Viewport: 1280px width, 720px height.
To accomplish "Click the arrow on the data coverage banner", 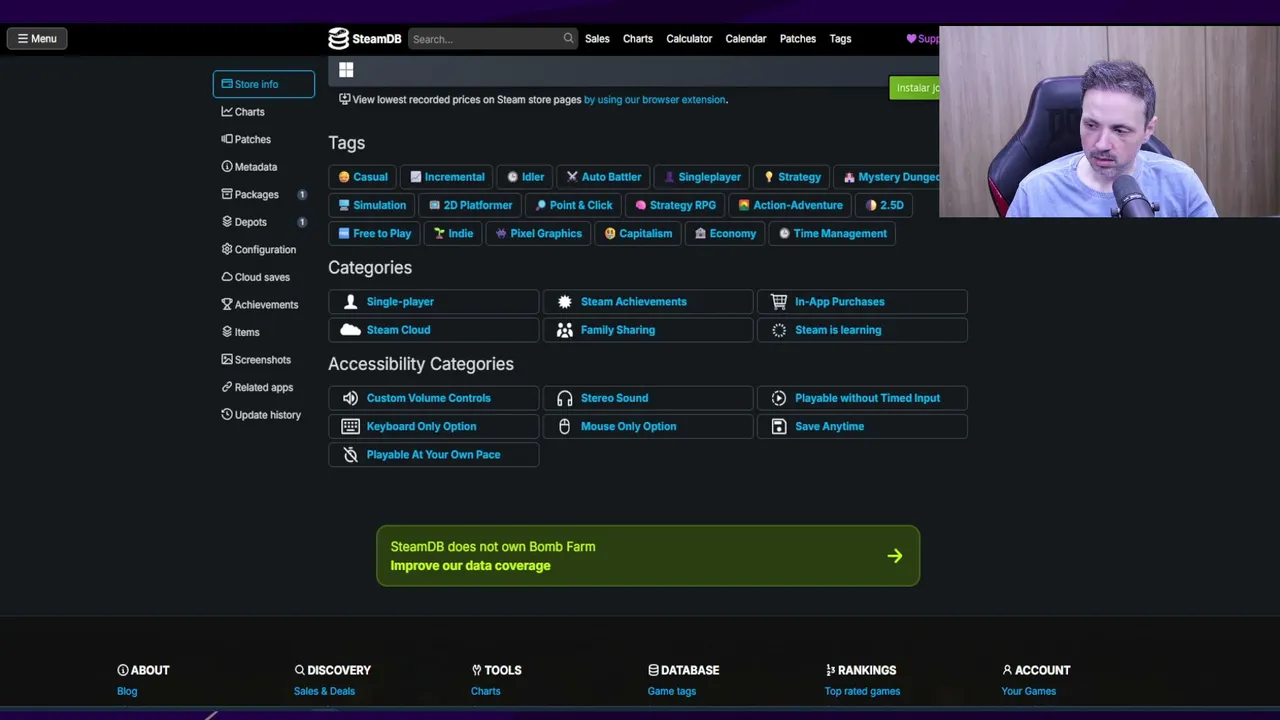I will tap(895, 556).
